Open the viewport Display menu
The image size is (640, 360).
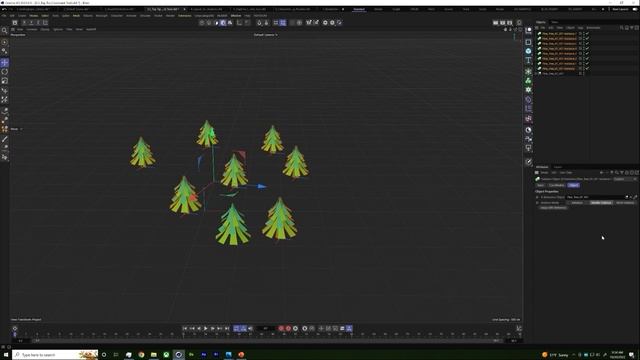click(44, 29)
